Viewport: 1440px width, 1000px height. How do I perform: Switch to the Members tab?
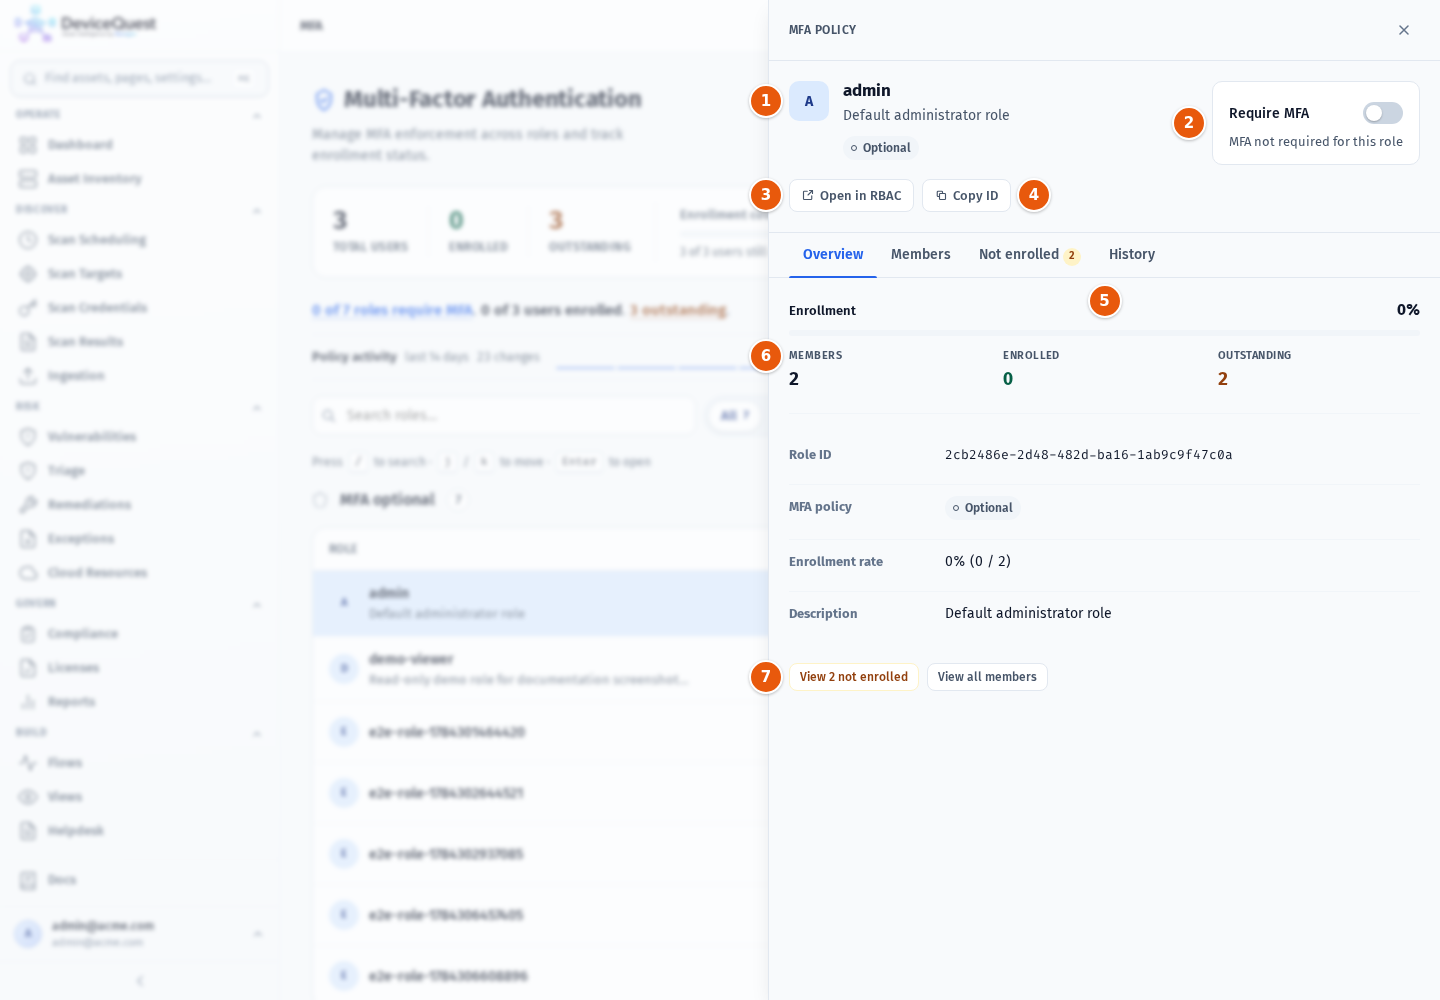point(921,254)
